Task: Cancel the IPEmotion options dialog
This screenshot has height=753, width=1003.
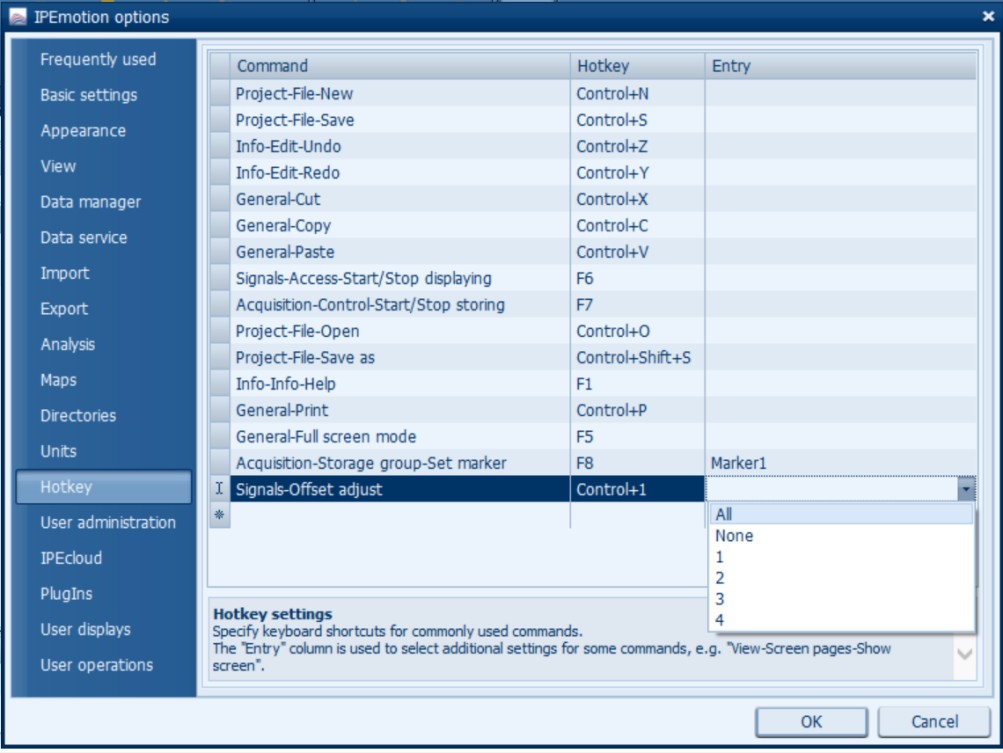Action: point(934,722)
